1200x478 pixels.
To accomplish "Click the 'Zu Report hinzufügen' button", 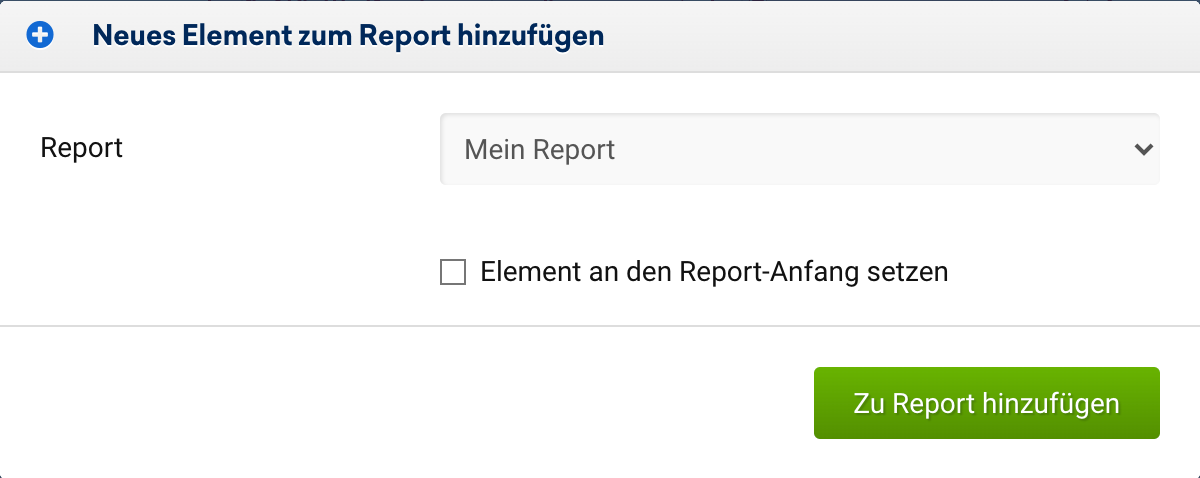I will [x=986, y=403].
